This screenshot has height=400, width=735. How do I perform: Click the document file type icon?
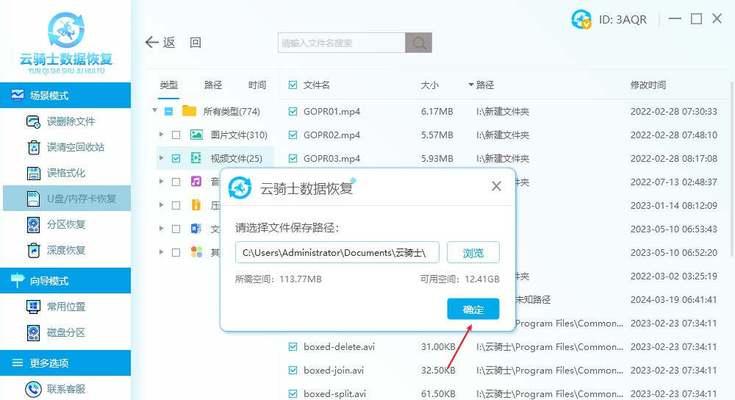pyautogui.click(x=196, y=229)
